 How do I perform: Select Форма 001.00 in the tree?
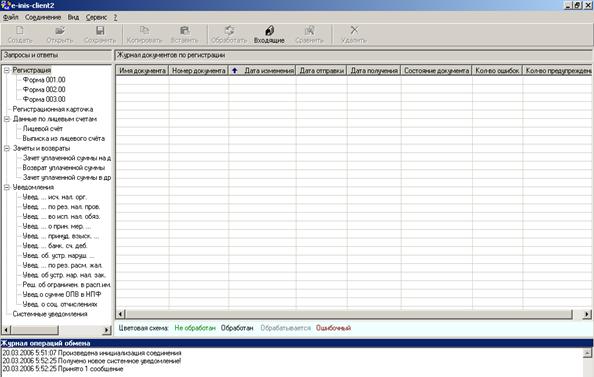point(44,80)
